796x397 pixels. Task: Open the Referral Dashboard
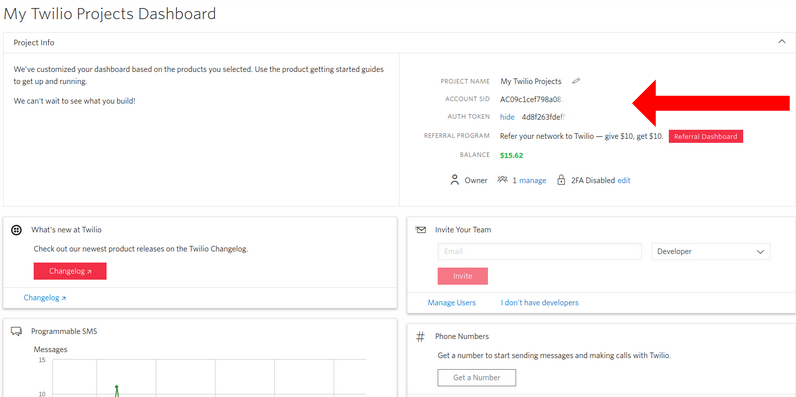point(706,137)
